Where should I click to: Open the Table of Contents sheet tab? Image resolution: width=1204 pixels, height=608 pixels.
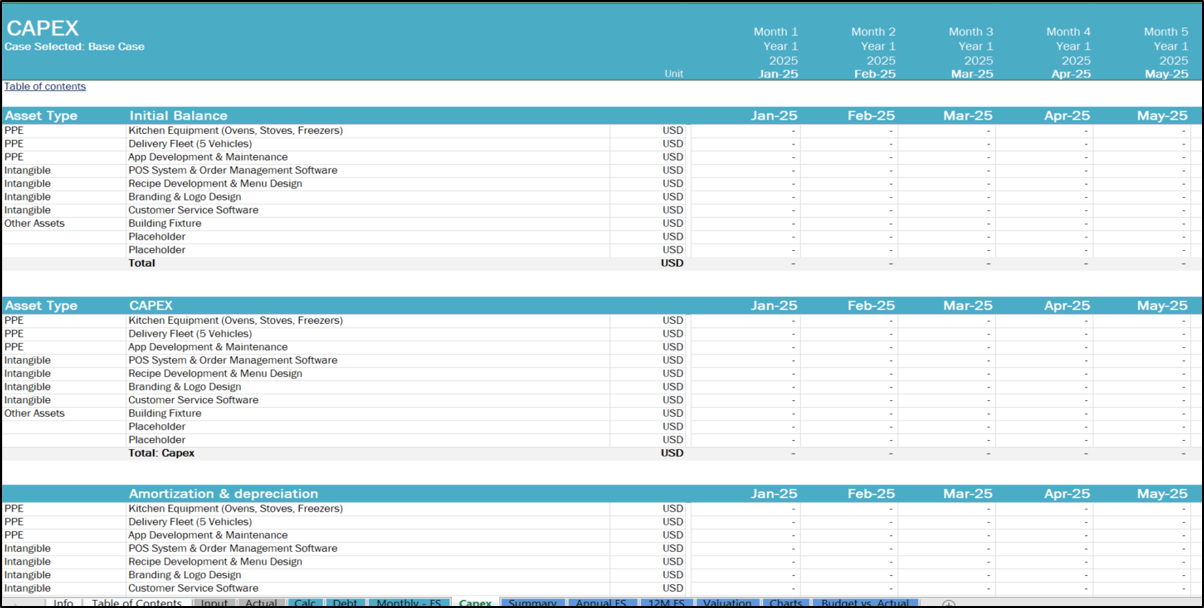pos(136,603)
